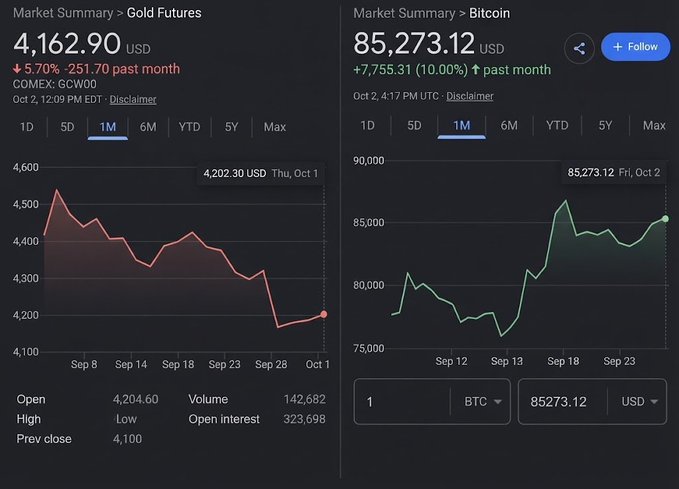This screenshot has height=489, width=679.
Task: Open the Gold Futures Disclaimer link
Action: point(133,99)
